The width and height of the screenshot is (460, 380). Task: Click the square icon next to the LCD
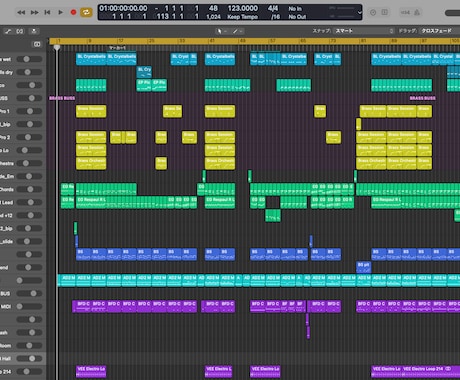pyautogui.click(x=384, y=12)
